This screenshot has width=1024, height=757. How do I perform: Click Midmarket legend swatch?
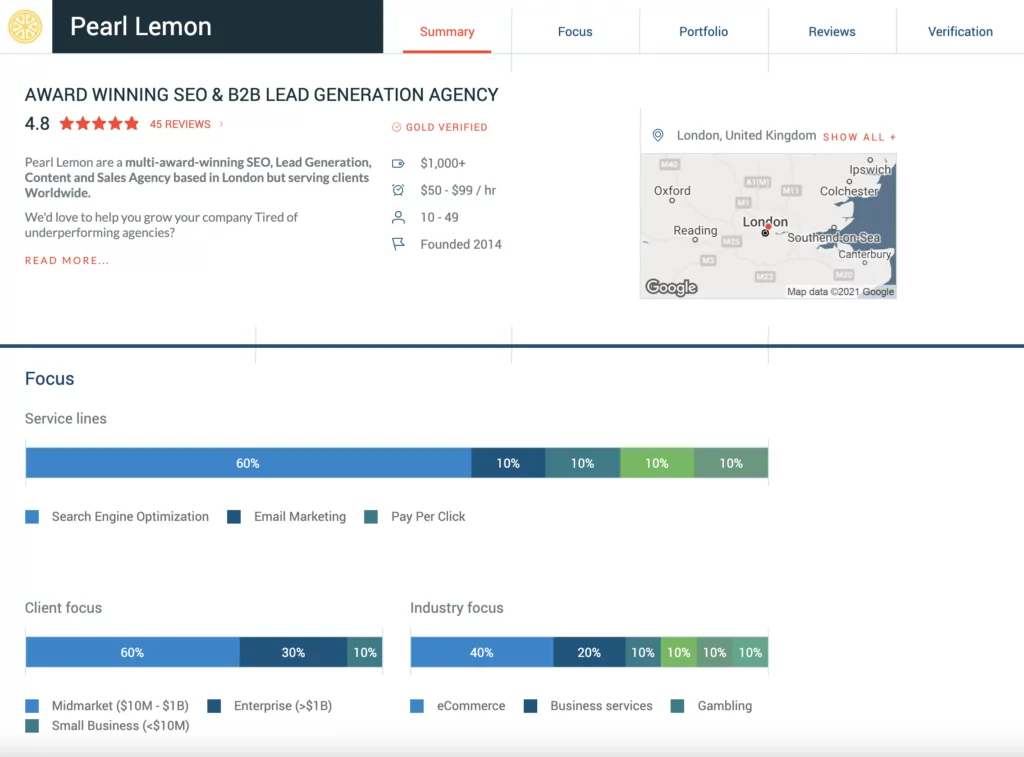pos(32,706)
